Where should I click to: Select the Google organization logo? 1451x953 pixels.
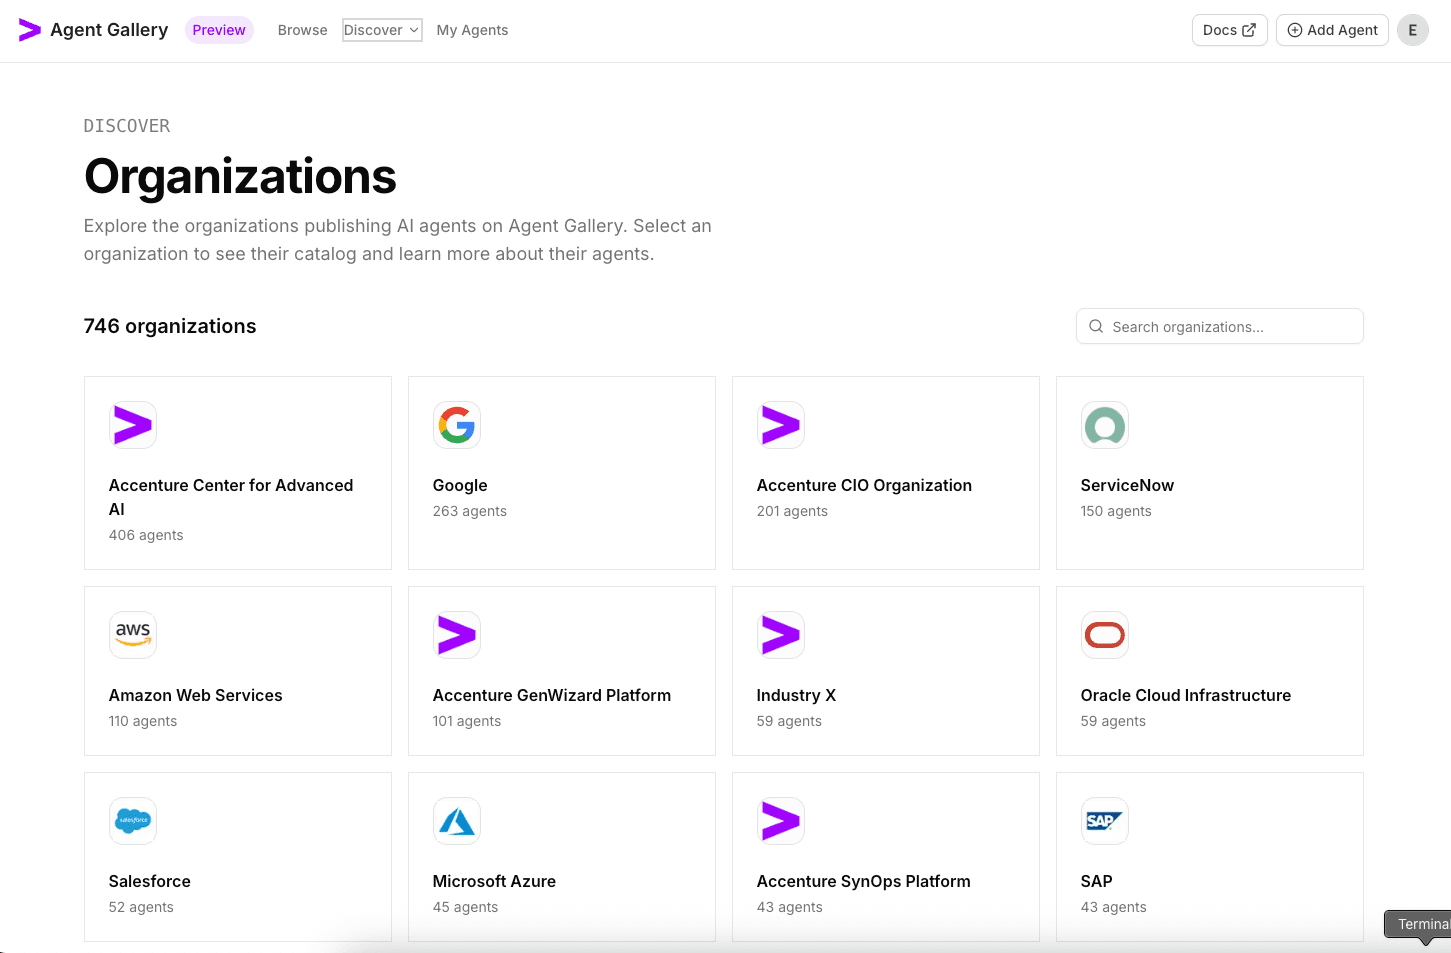(457, 425)
